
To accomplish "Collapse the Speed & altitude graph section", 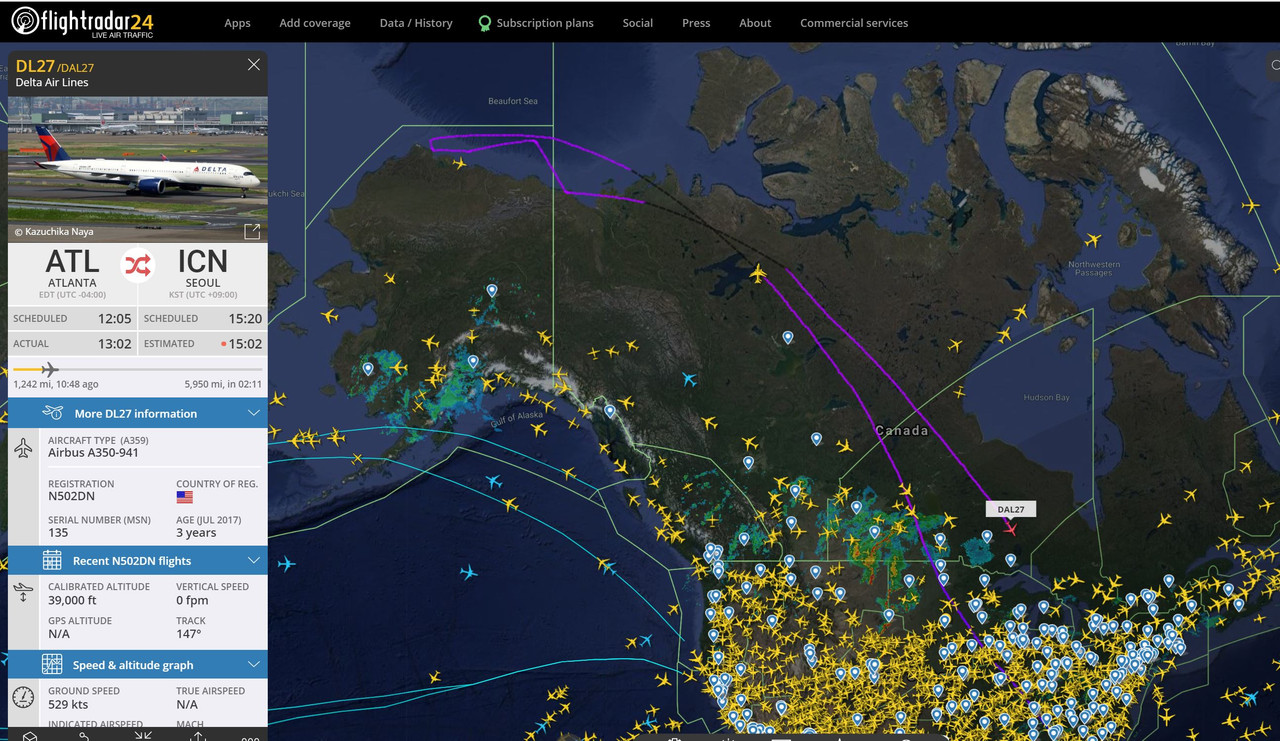I will click(253, 664).
